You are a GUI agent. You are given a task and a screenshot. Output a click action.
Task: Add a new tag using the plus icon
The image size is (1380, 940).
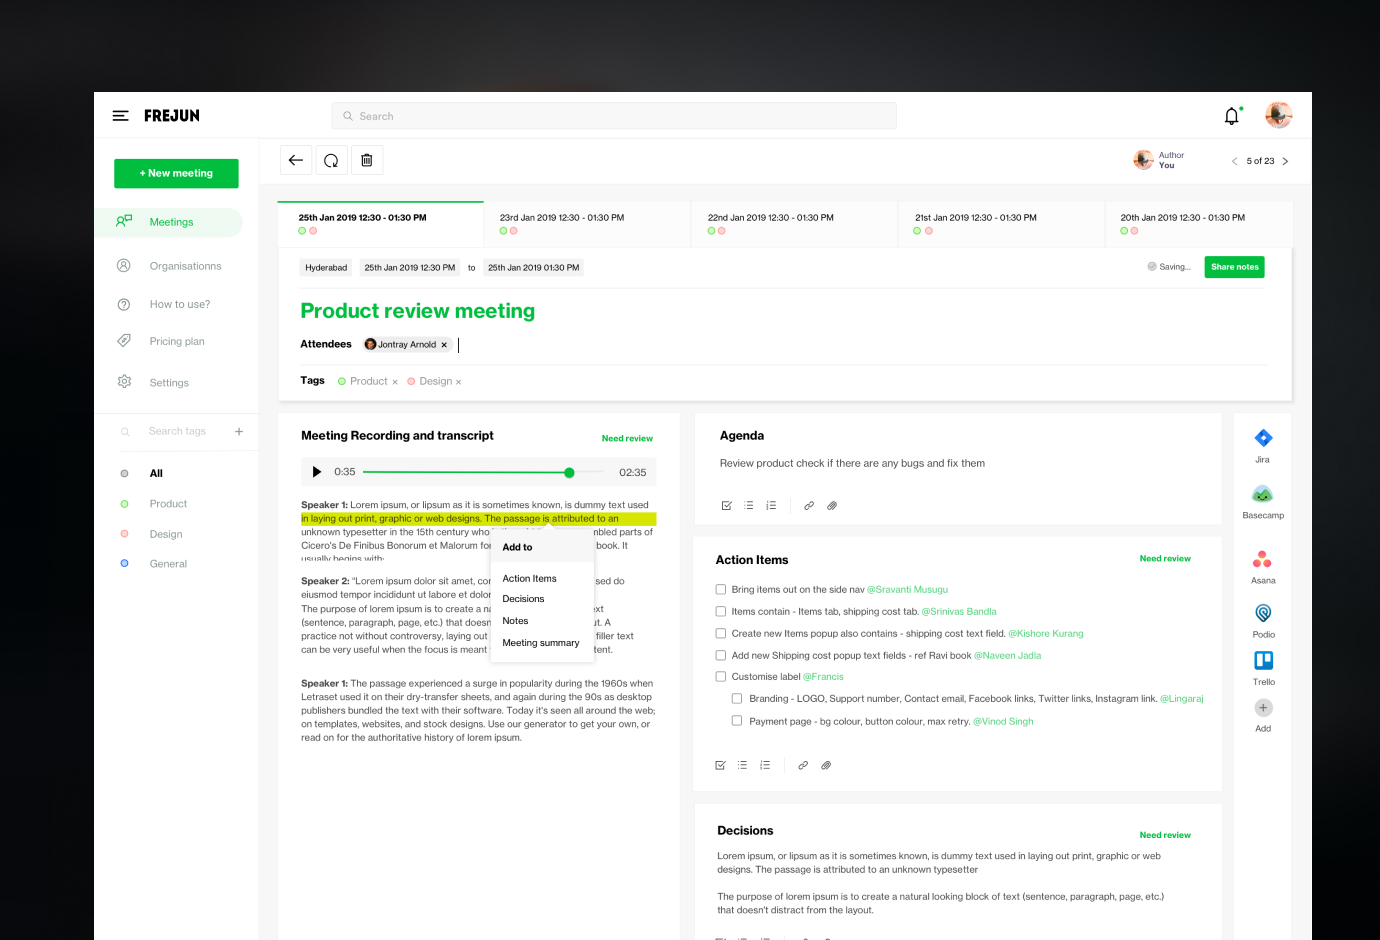239,432
